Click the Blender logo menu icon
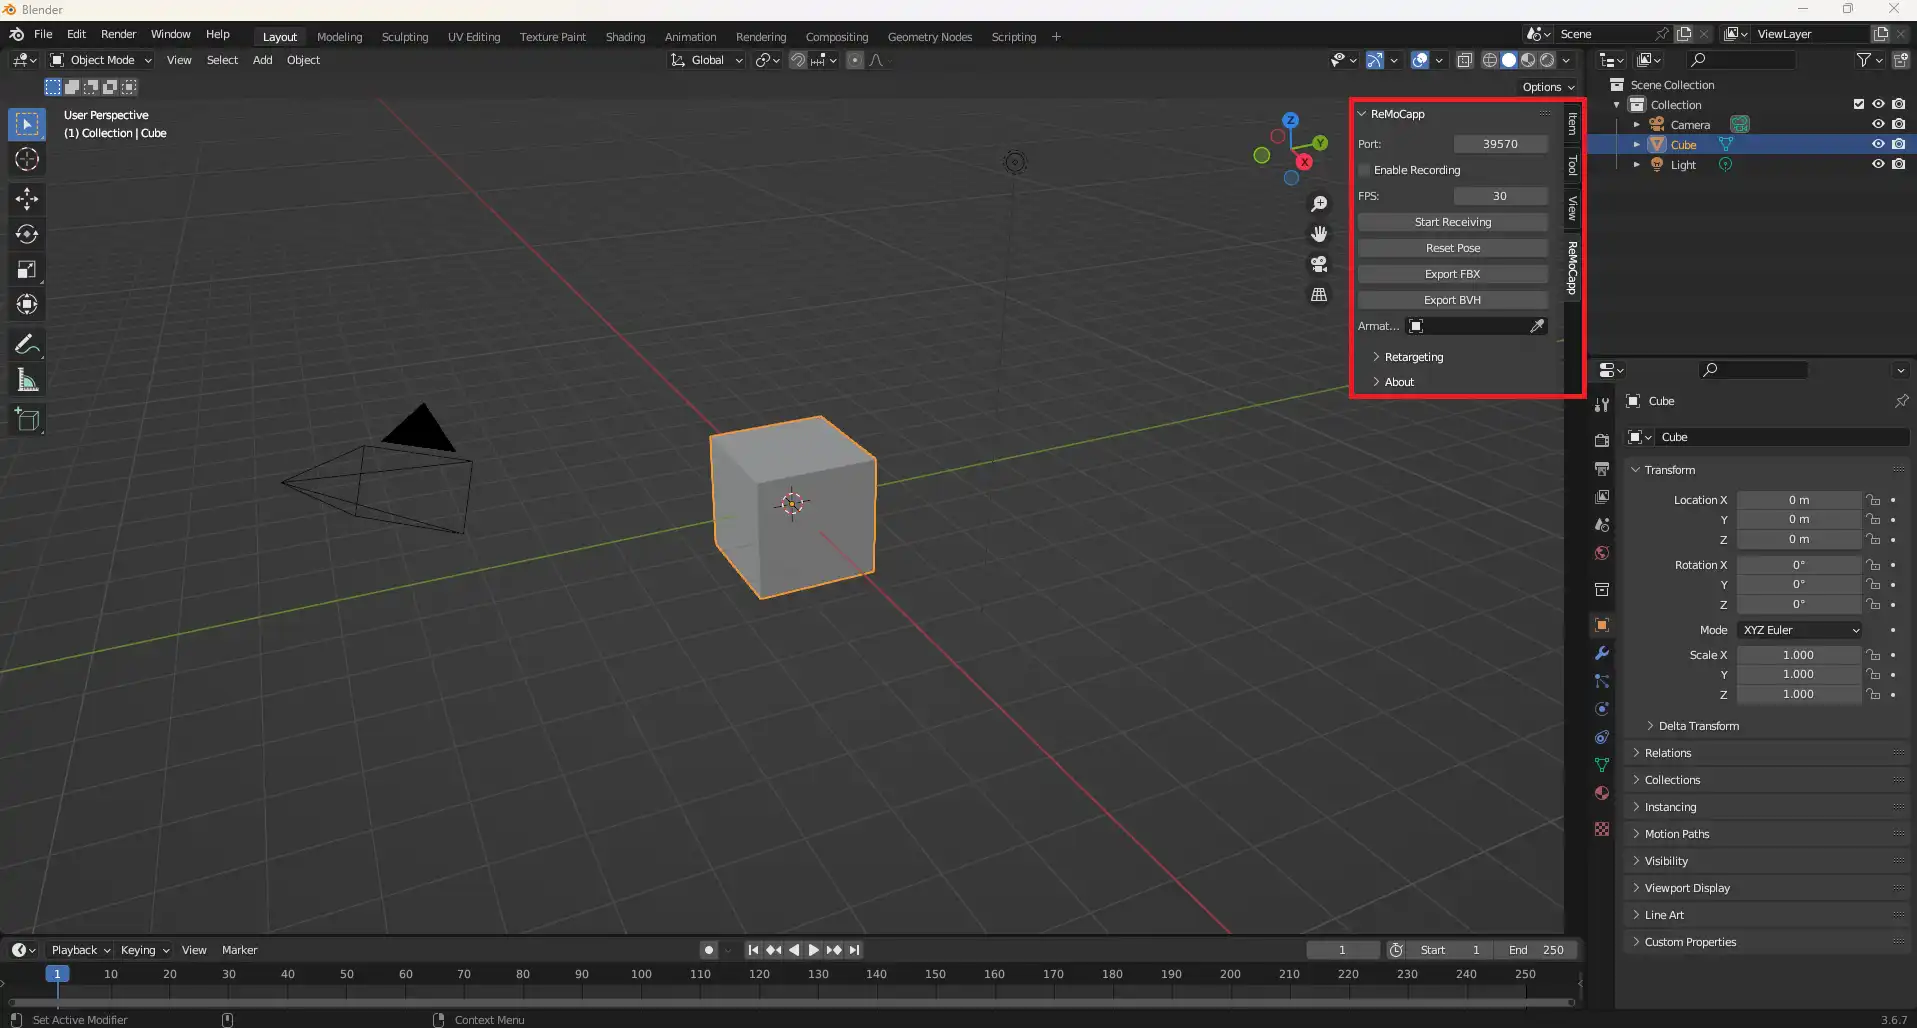 point(17,34)
